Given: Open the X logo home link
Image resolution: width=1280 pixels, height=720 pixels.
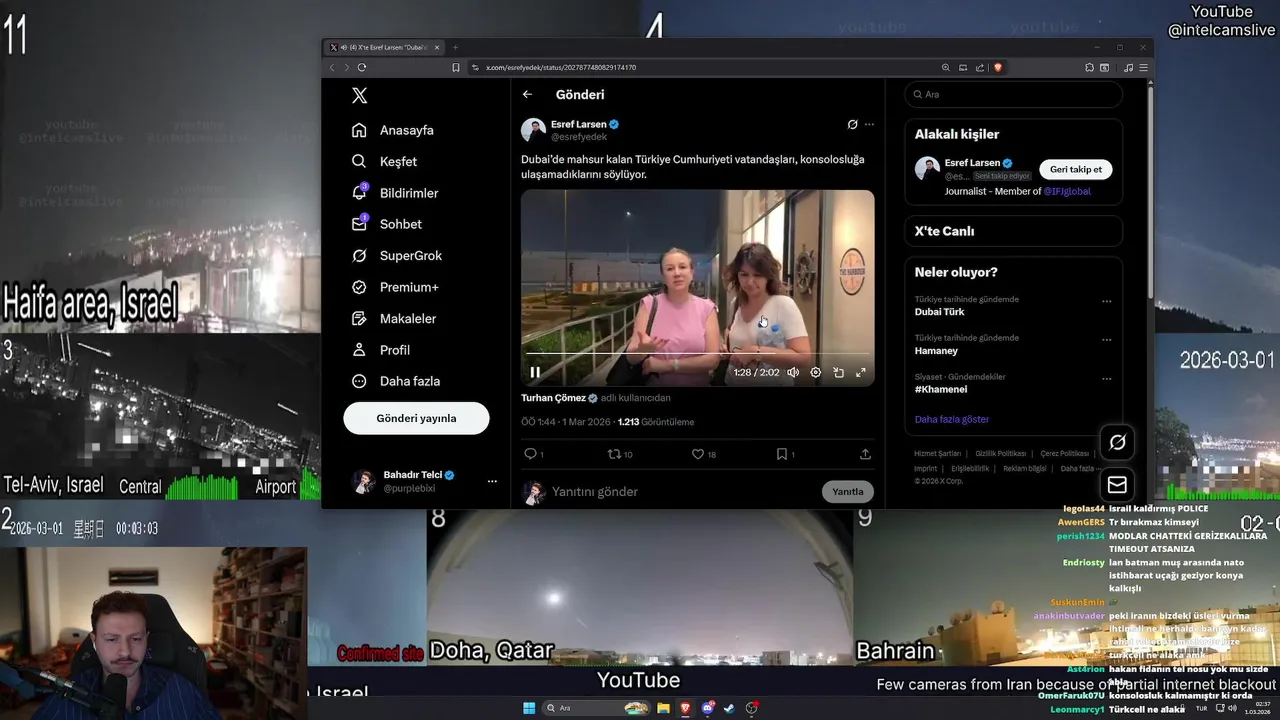Looking at the screenshot, I should [x=360, y=95].
